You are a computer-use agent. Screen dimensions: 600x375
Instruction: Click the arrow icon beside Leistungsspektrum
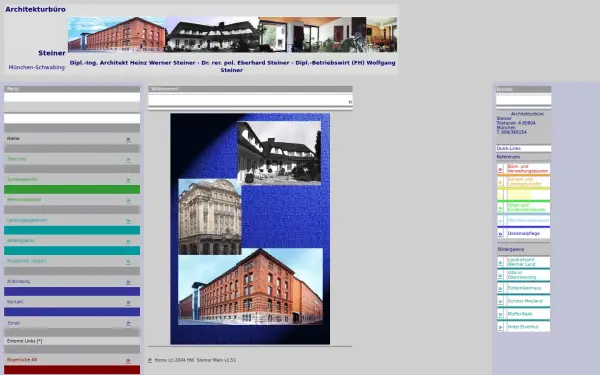[x=128, y=221]
